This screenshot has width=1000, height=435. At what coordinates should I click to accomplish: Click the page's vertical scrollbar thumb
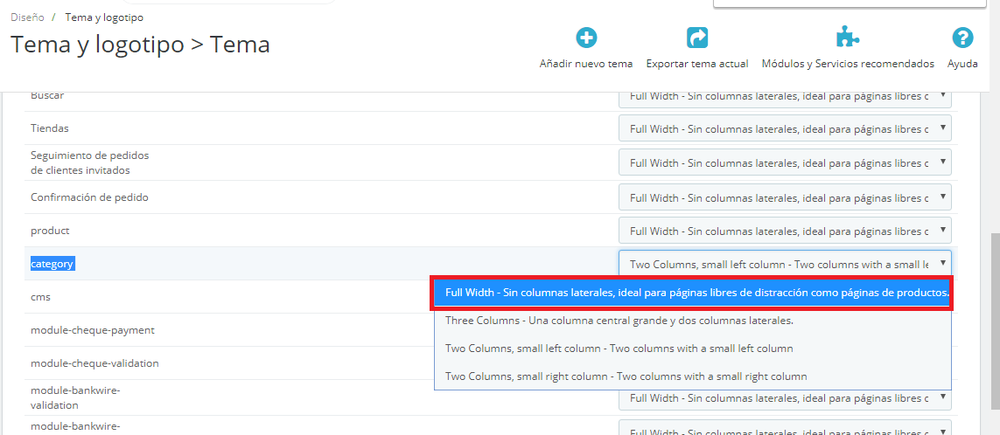(995, 321)
